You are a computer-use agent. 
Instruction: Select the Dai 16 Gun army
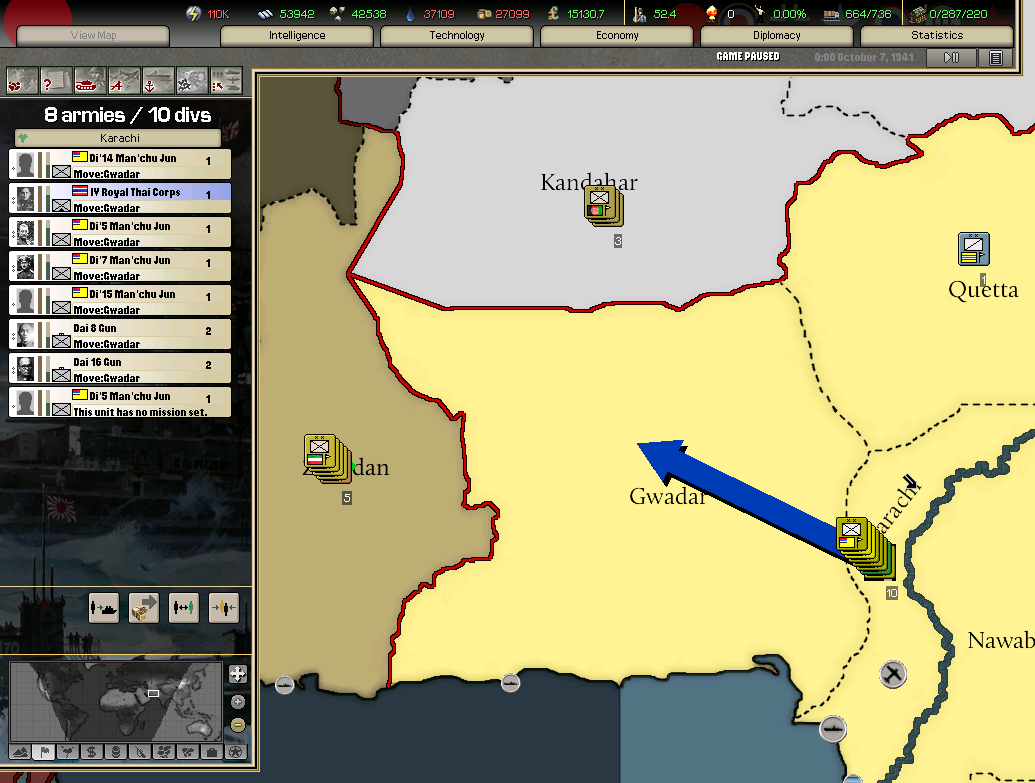coord(120,368)
